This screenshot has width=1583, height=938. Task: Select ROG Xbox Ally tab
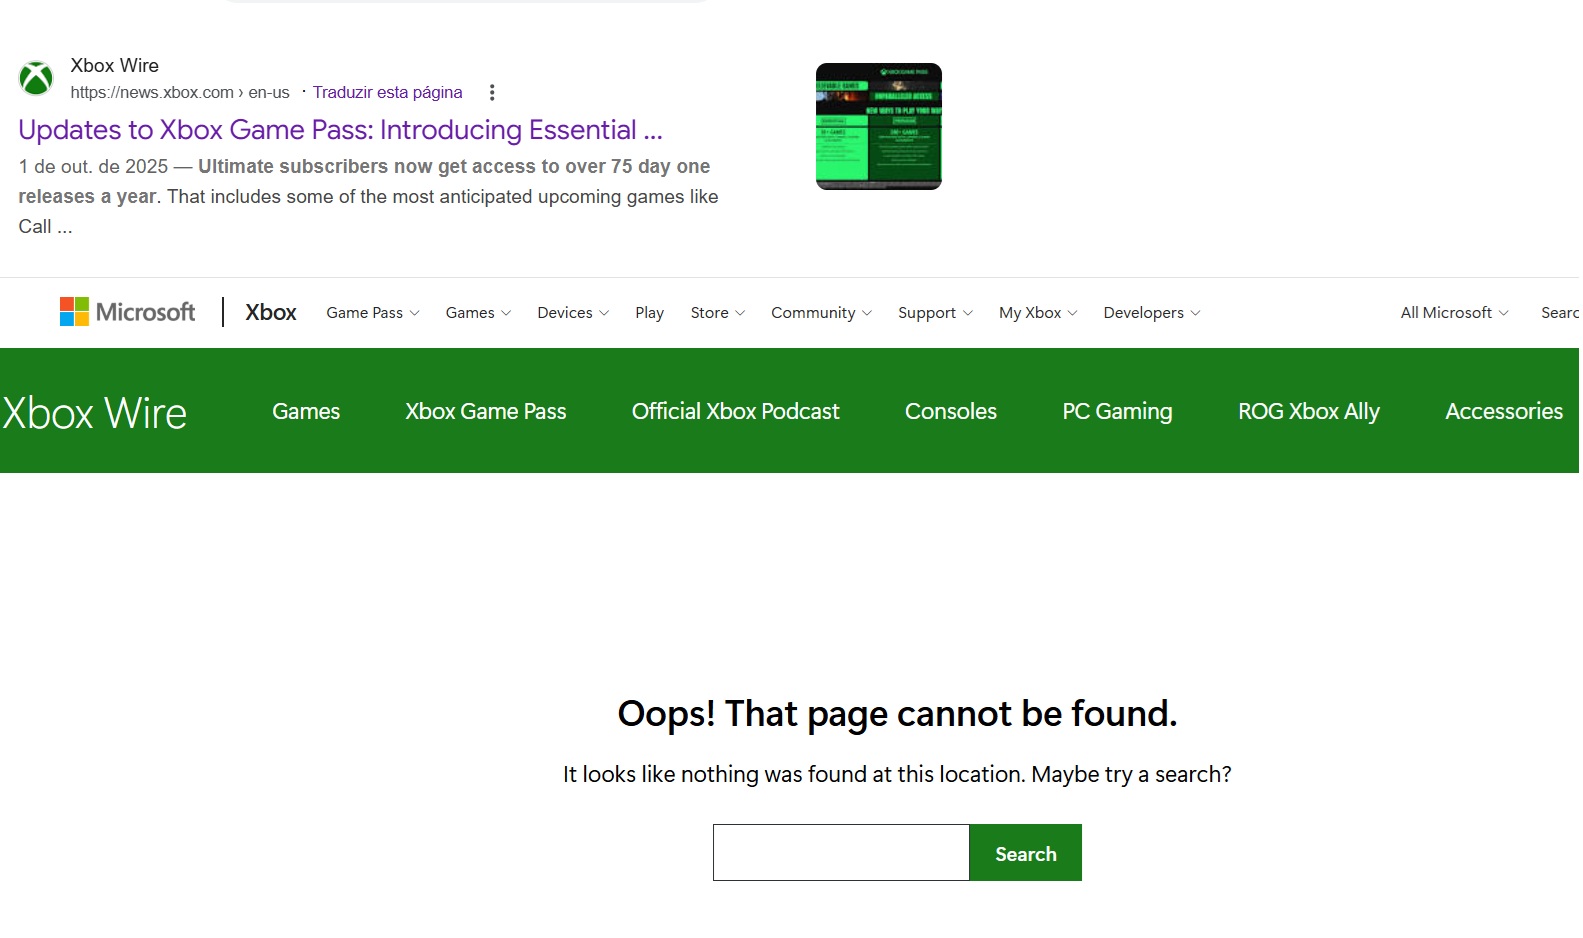(x=1308, y=411)
